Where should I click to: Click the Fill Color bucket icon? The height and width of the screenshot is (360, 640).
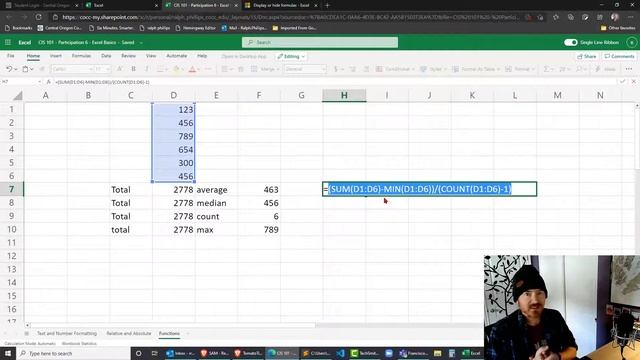[176, 69]
